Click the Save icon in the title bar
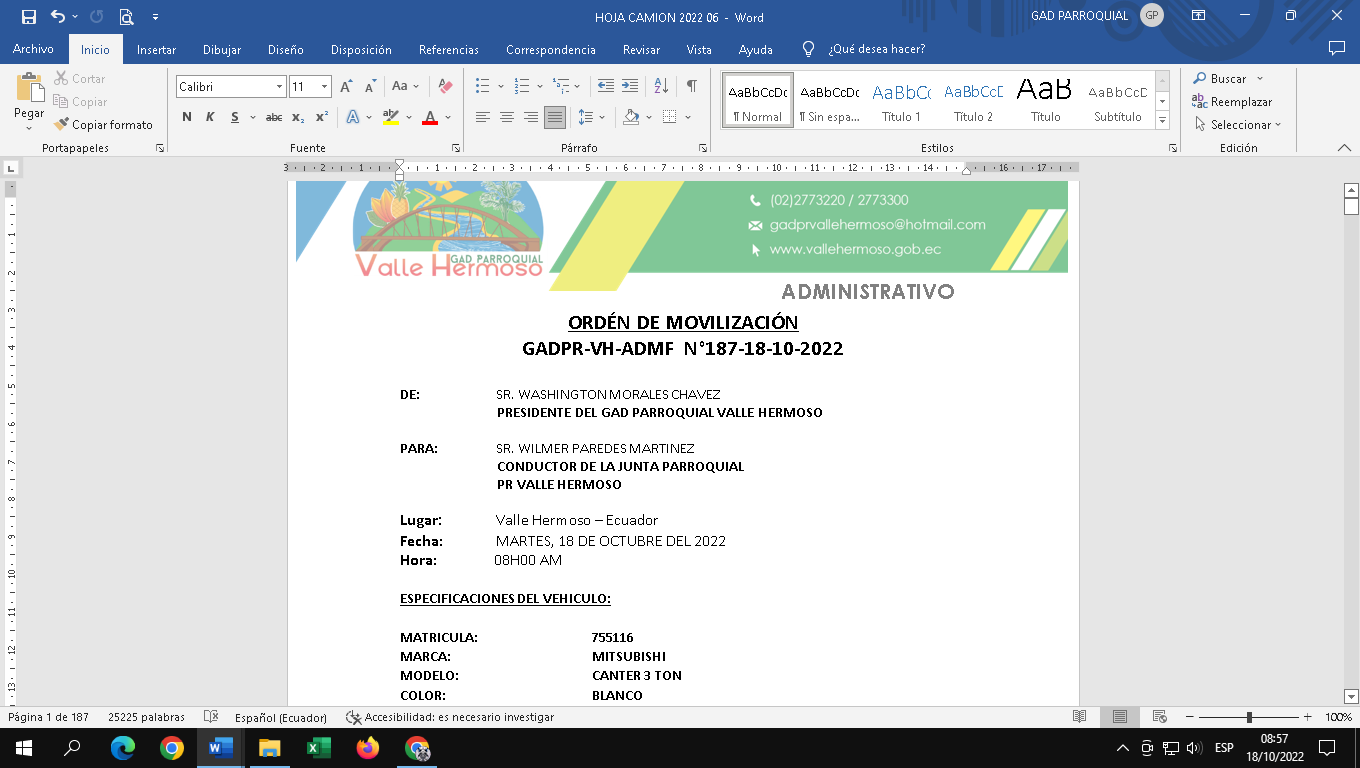The width and height of the screenshot is (1360, 768). coord(28,16)
